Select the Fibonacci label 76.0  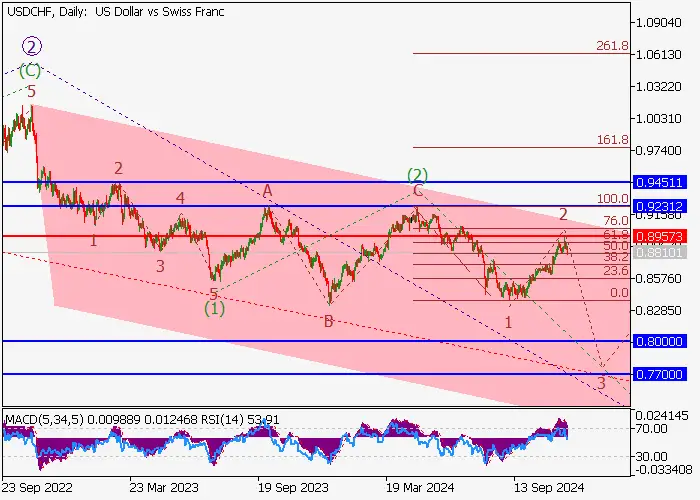[616, 220]
